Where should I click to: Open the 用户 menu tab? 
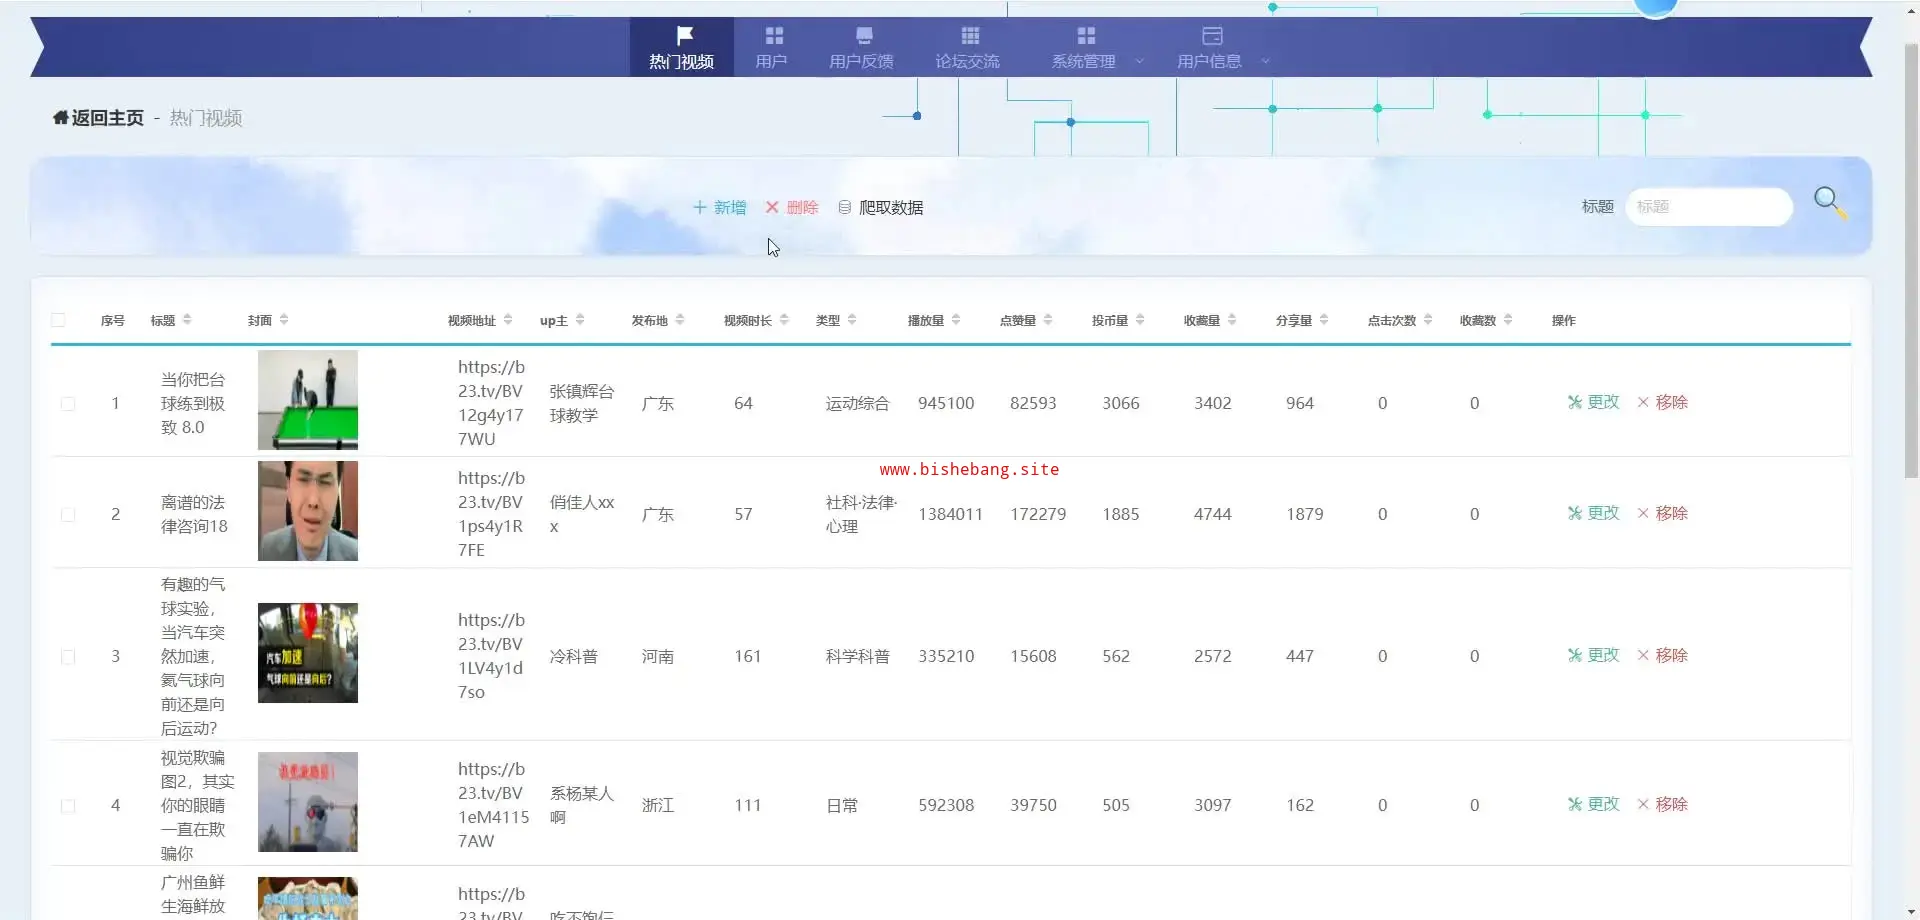coord(772,47)
